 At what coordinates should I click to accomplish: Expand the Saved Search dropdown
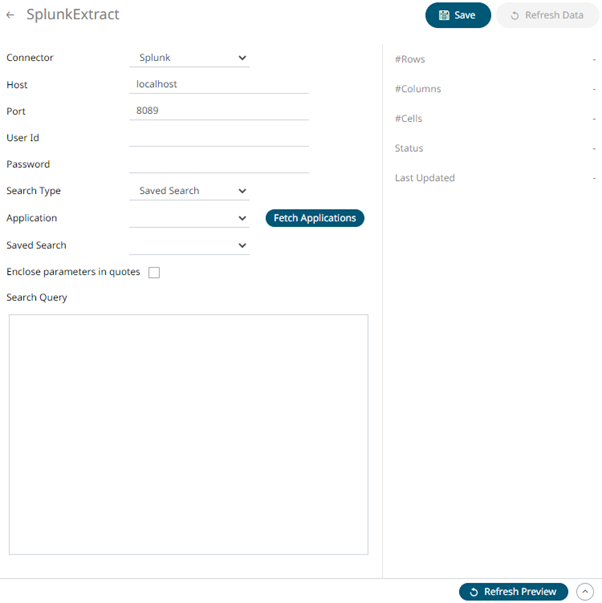pos(189,245)
